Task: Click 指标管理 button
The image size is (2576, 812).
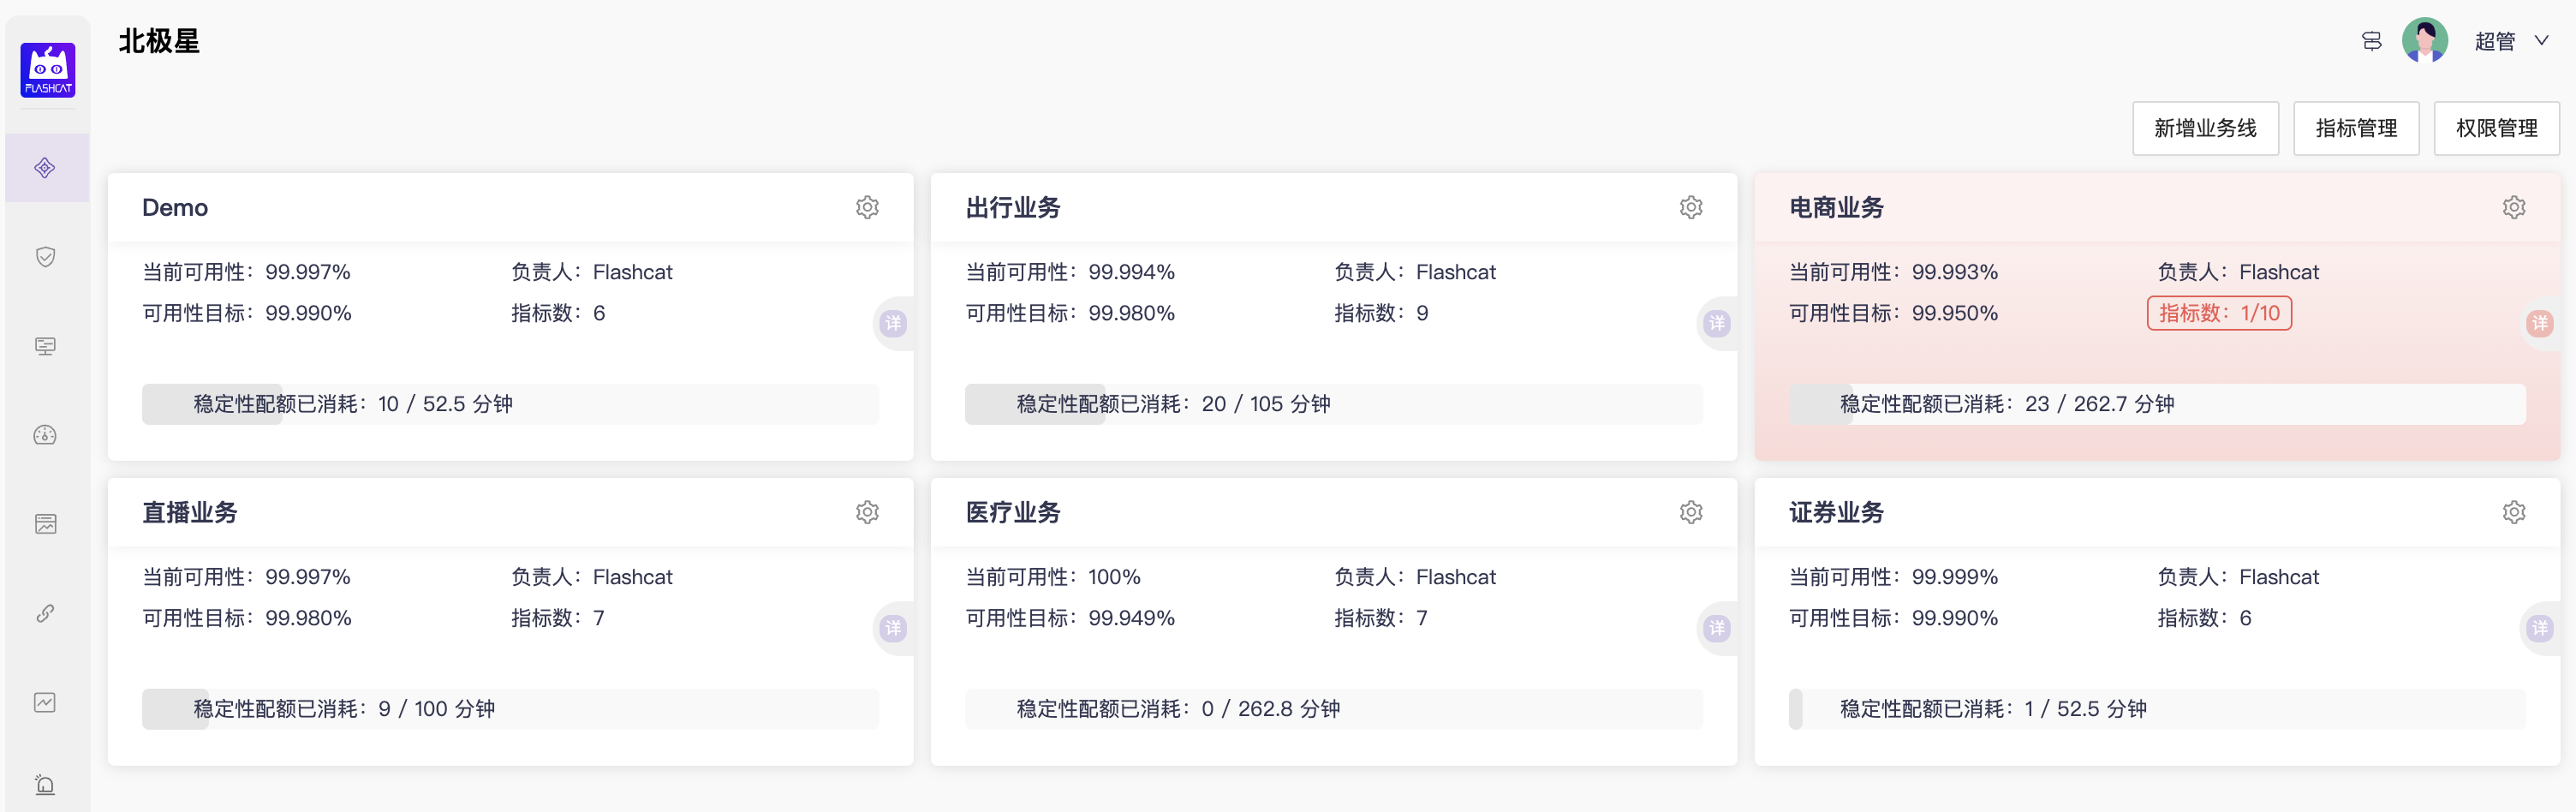Action: 2355,128
